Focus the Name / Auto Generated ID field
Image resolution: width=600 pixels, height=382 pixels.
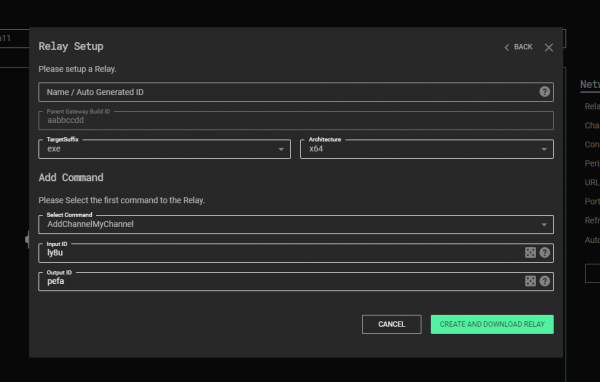(x=296, y=92)
